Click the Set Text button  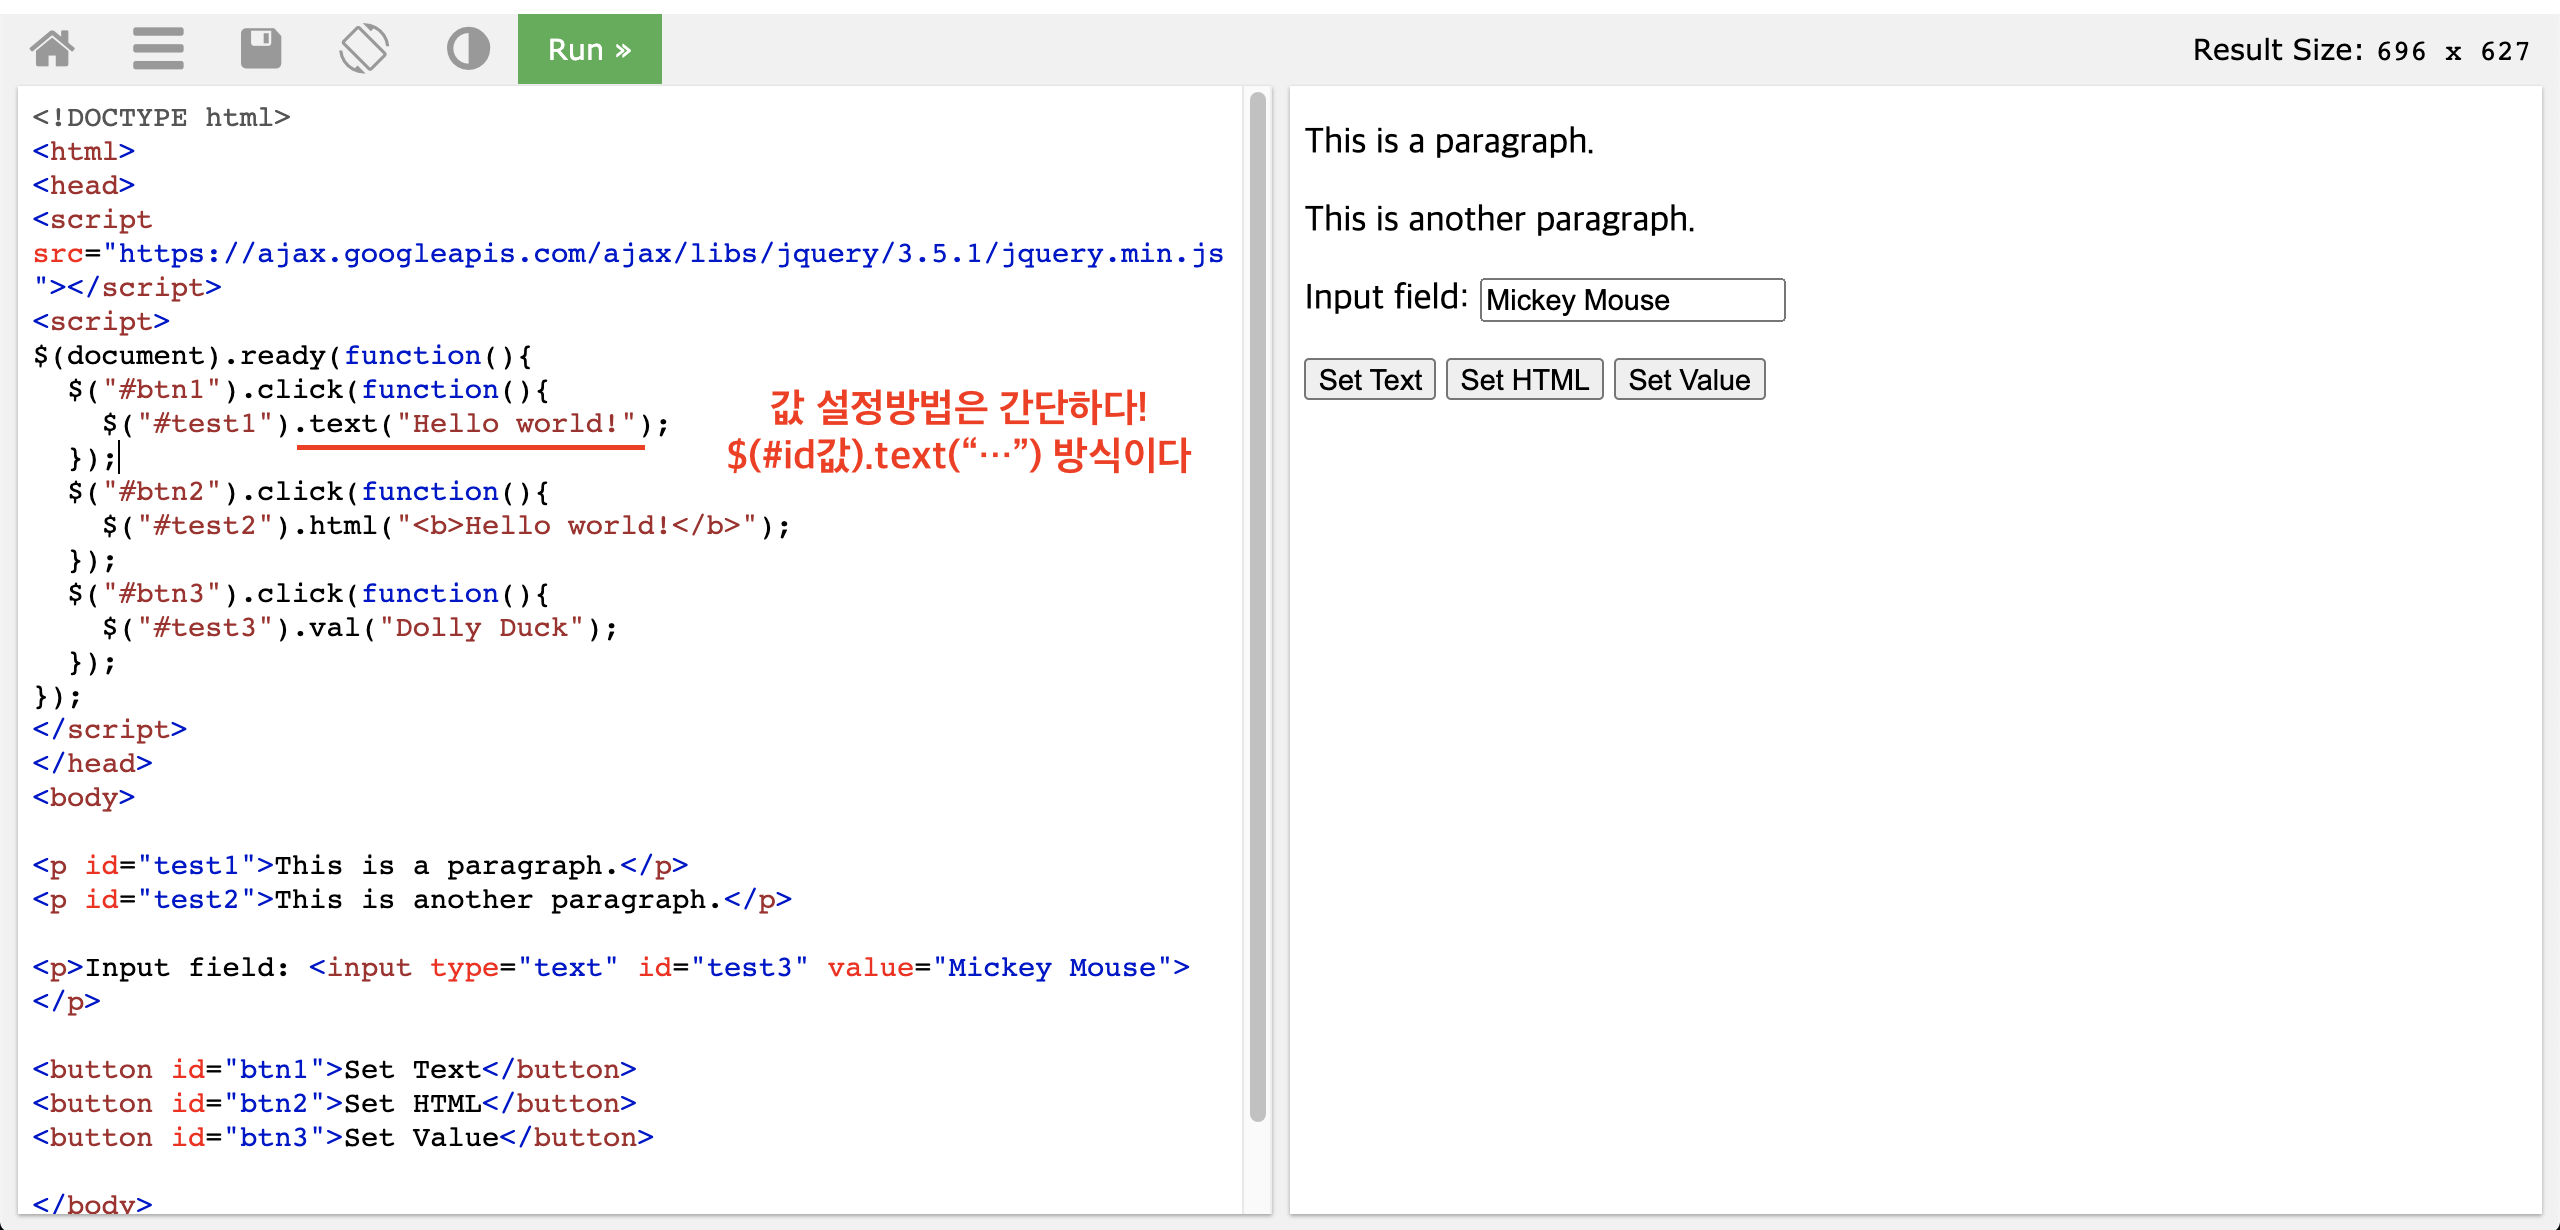(1369, 380)
